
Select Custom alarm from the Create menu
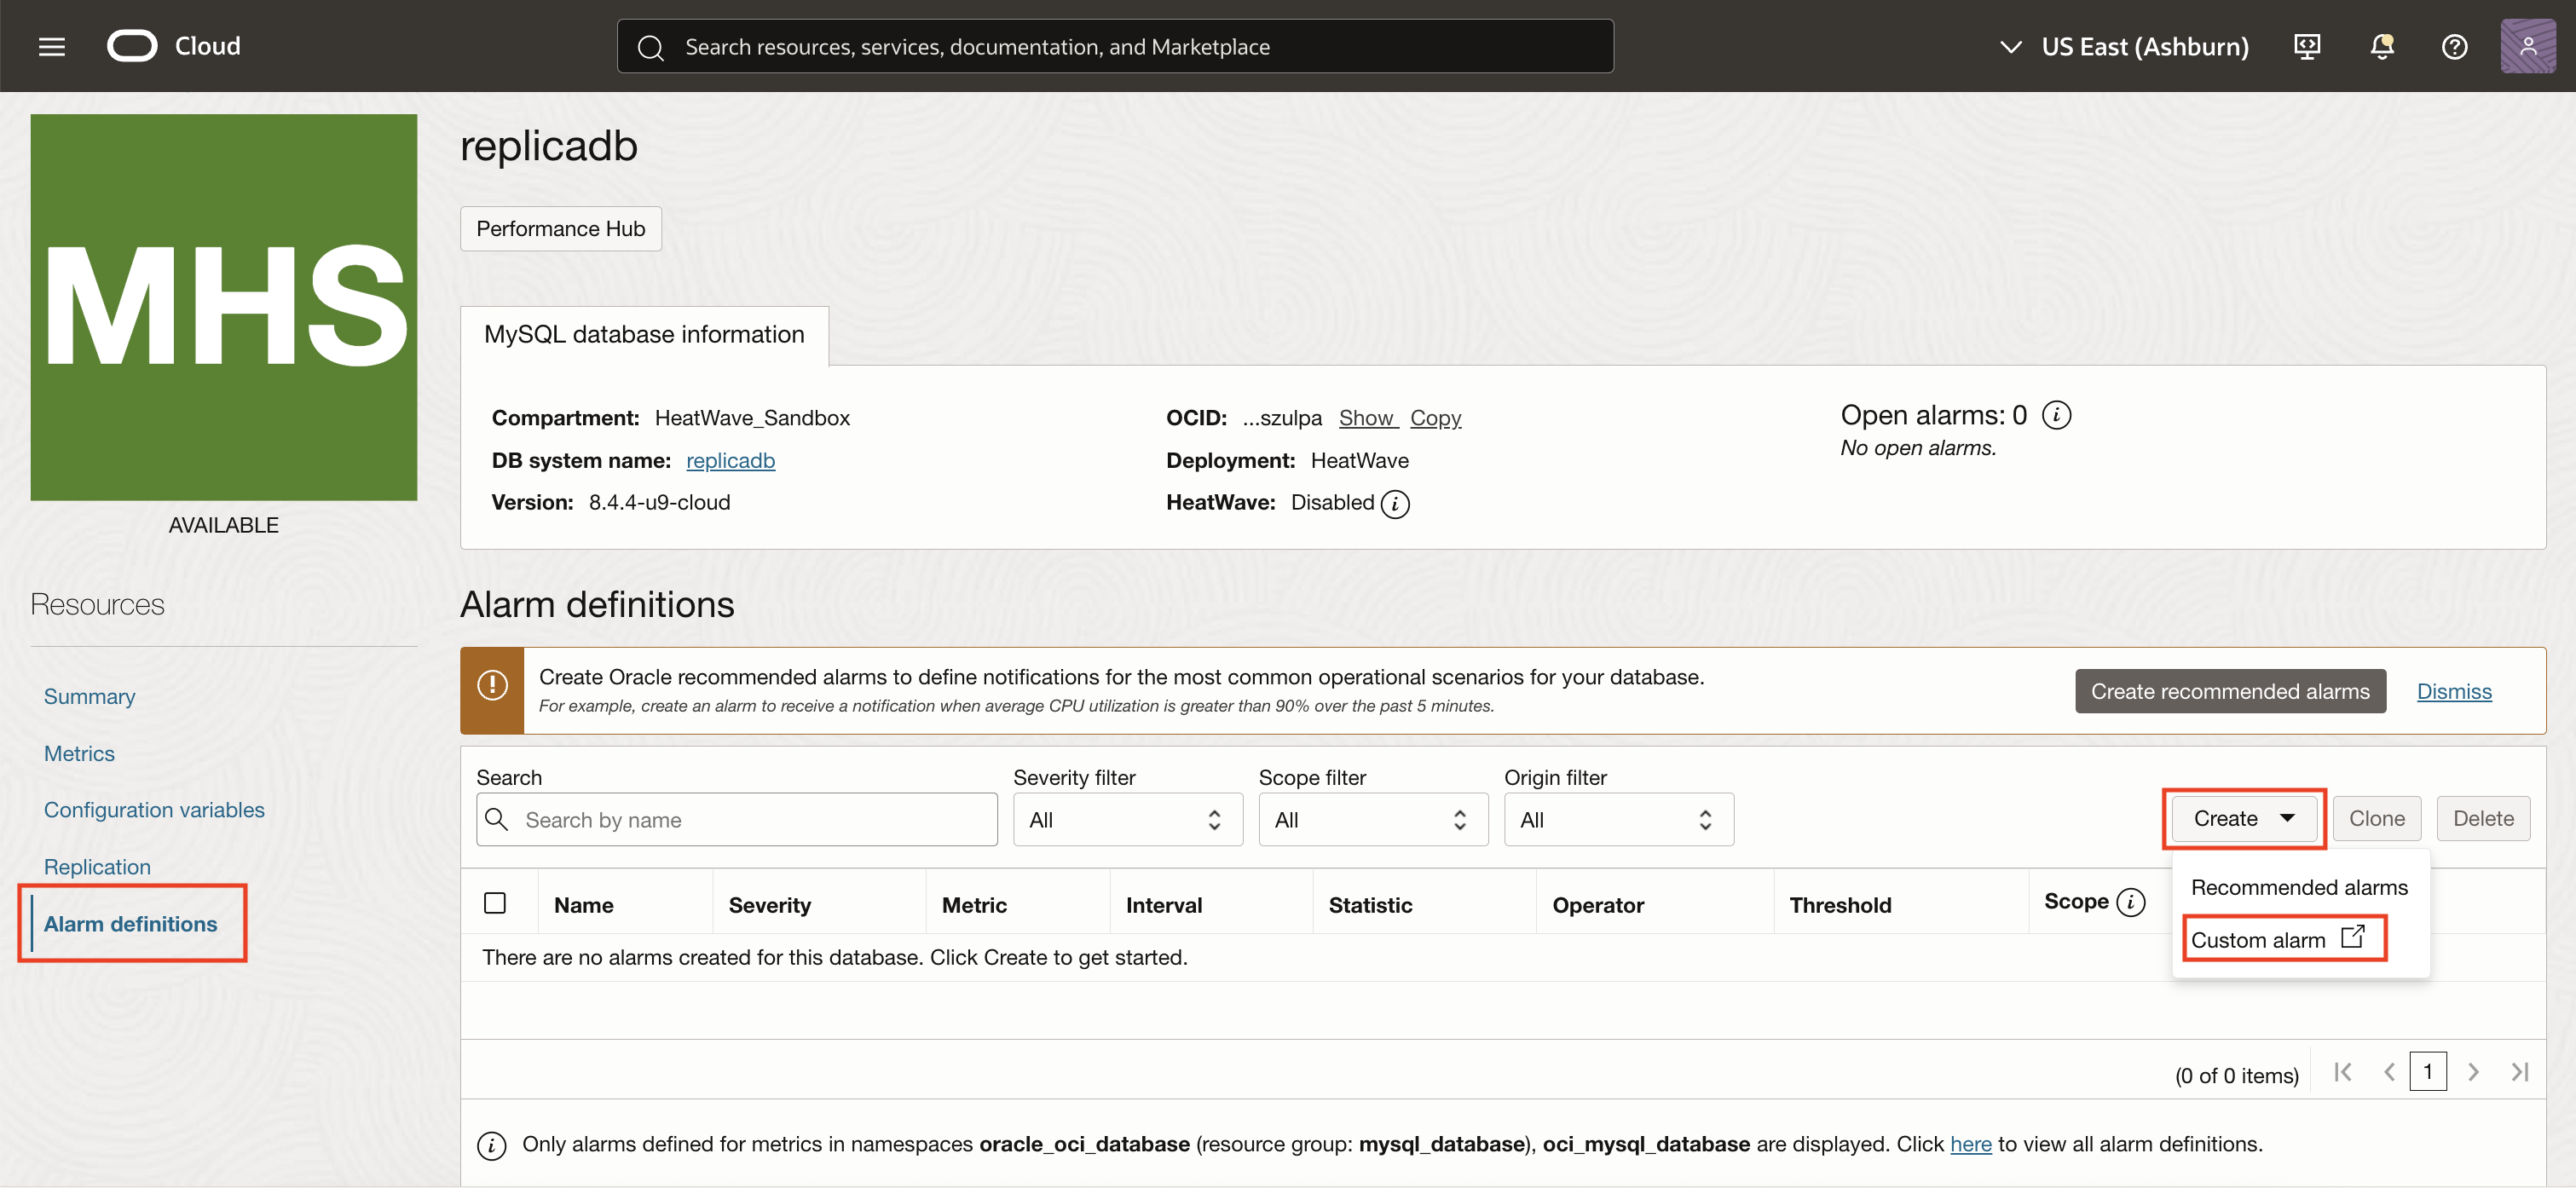tap(2260, 939)
